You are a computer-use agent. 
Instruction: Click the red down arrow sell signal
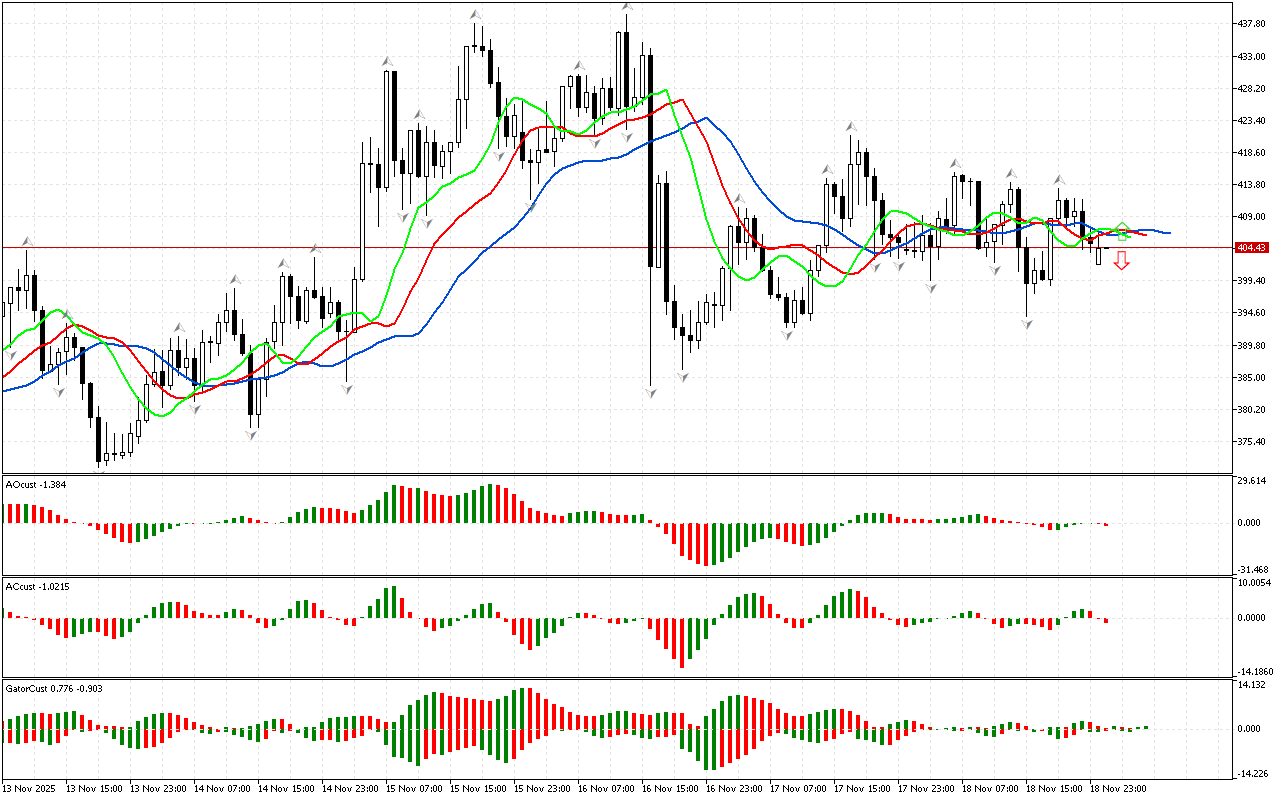(x=1122, y=261)
